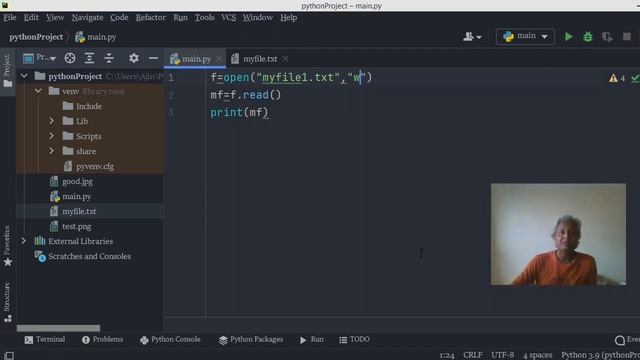Click Collapse All icon in Project toolbar
The image size is (640, 360).
pos(109,58)
